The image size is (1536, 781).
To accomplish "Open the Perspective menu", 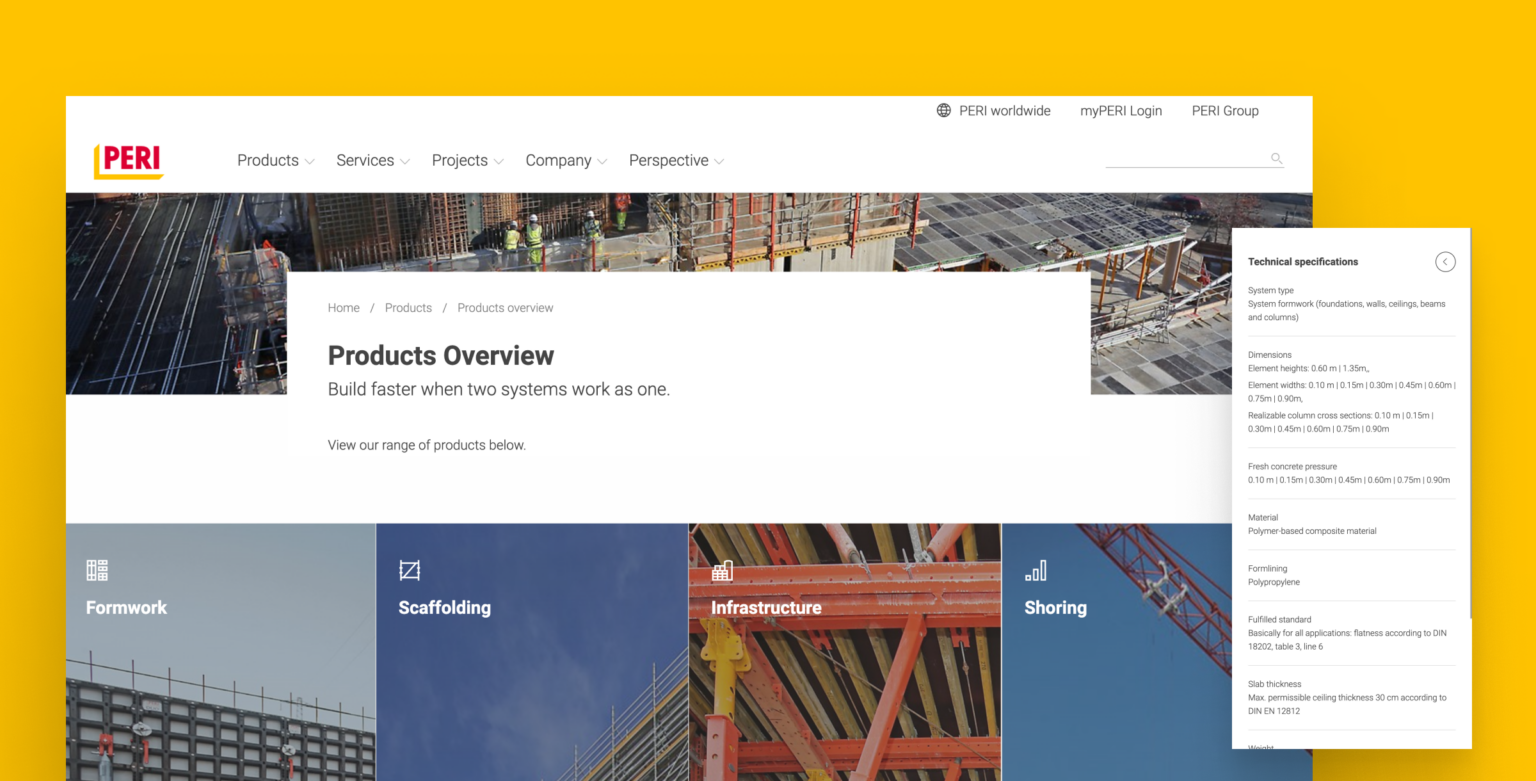I will pyautogui.click(x=668, y=160).
